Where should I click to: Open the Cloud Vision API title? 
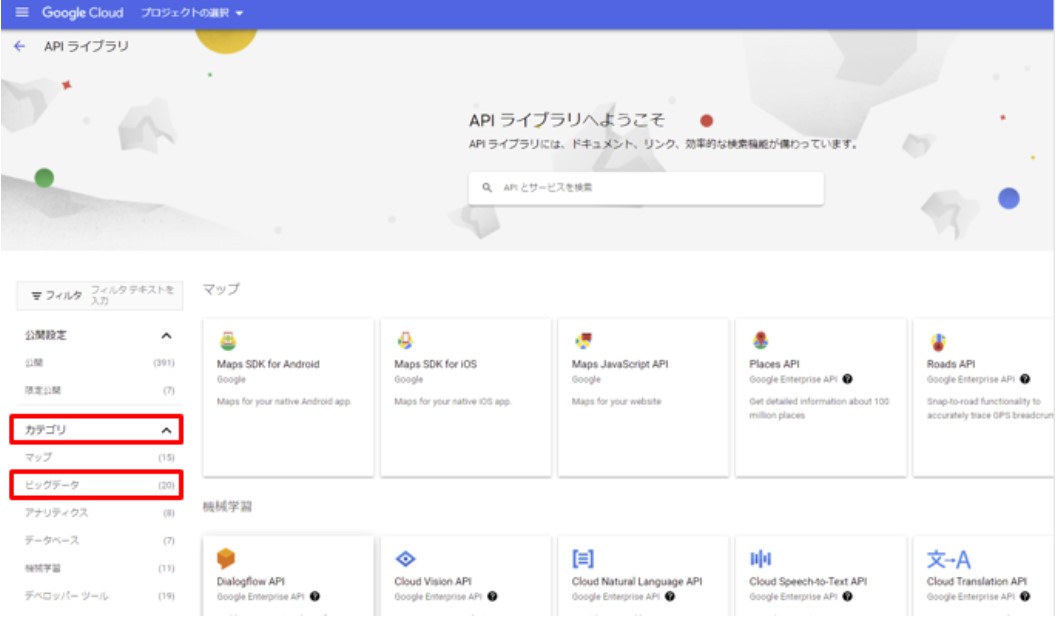(x=433, y=581)
